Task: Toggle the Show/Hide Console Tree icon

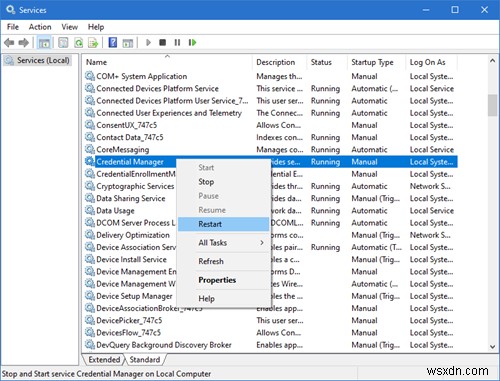Action: 44,43
